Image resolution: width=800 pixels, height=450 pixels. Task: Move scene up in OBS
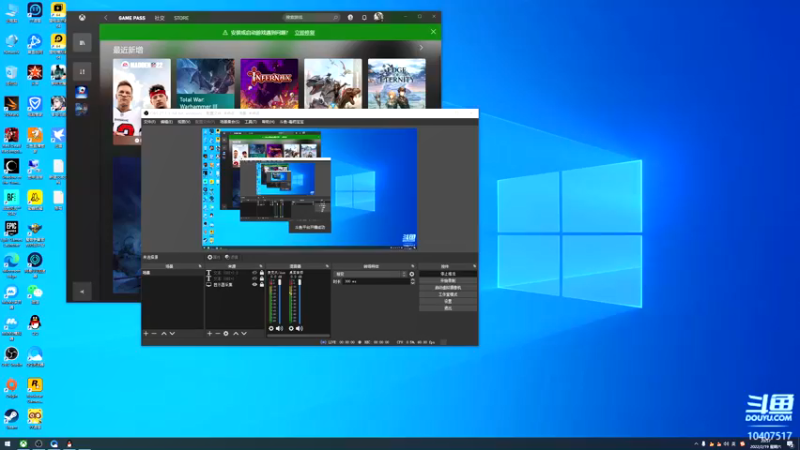click(x=164, y=334)
